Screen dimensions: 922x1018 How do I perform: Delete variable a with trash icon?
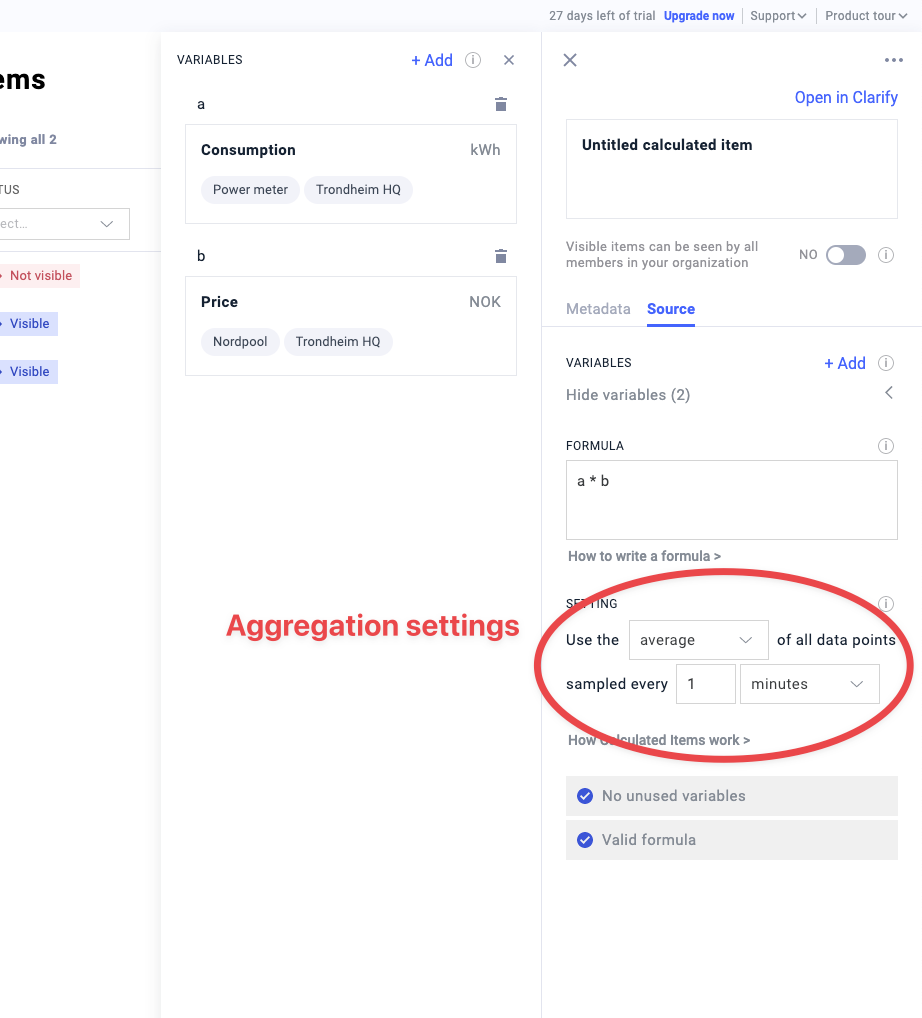pyautogui.click(x=501, y=104)
